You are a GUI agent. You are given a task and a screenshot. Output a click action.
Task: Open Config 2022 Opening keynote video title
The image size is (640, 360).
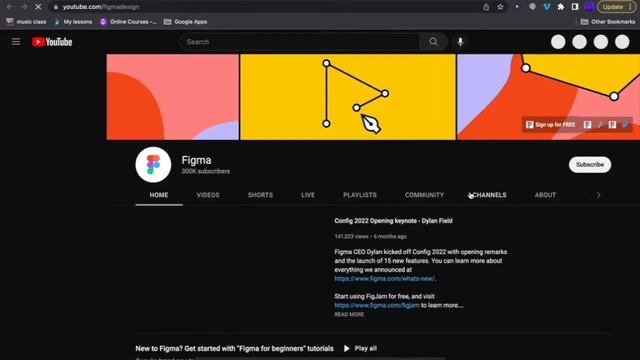click(x=393, y=221)
